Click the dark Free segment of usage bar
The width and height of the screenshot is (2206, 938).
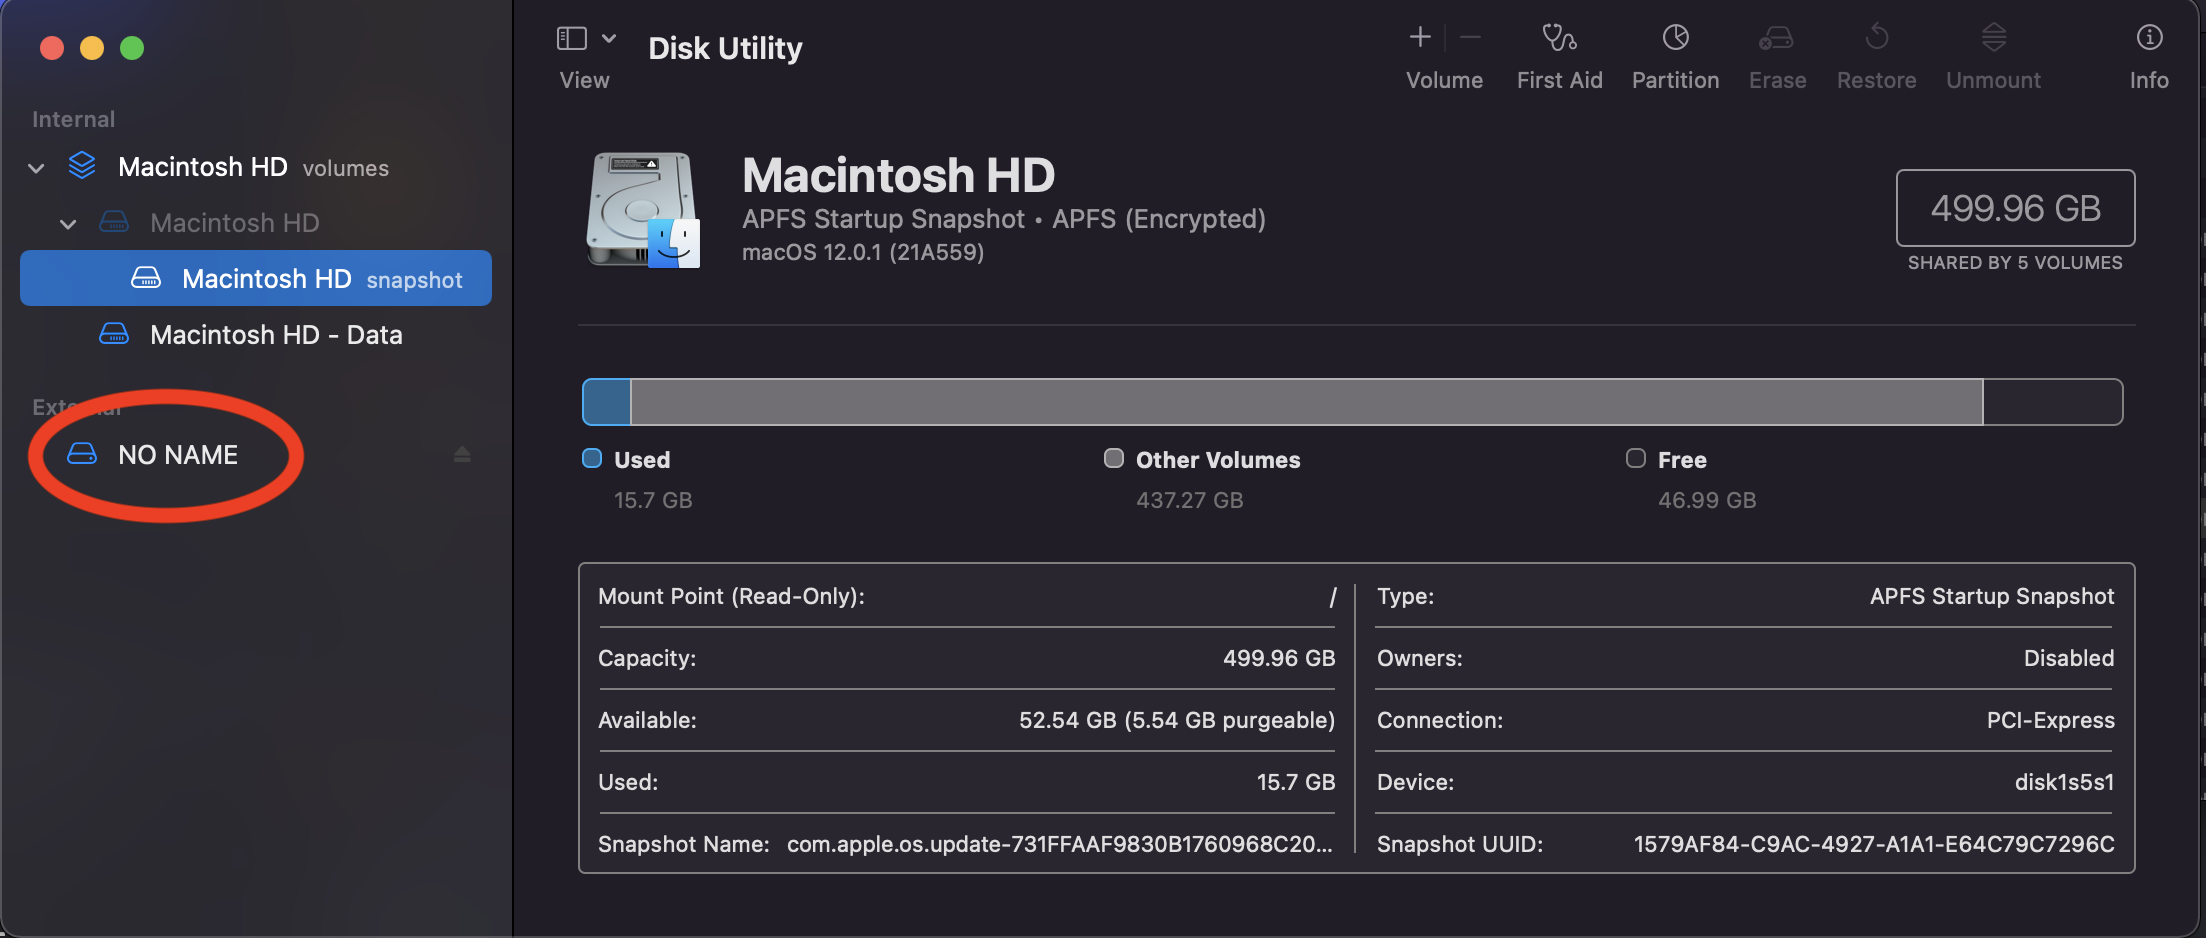point(2052,402)
